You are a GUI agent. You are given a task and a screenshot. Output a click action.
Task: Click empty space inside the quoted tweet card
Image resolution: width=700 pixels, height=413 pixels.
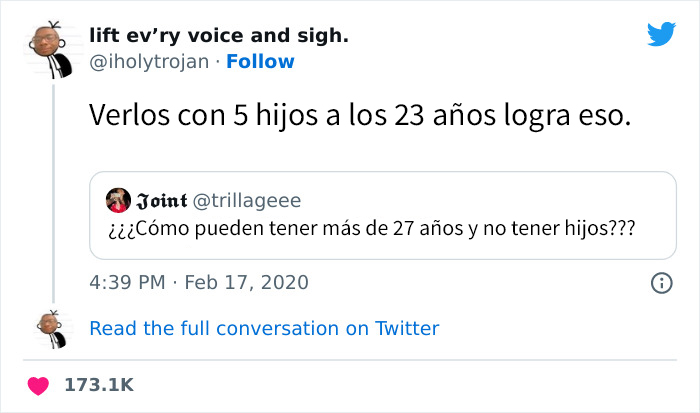coord(550,200)
